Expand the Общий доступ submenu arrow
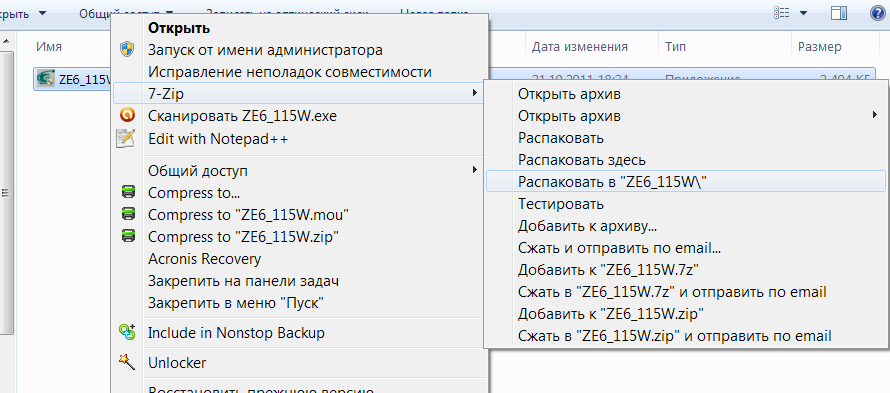 pyautogui.click(x=475, y=170)
